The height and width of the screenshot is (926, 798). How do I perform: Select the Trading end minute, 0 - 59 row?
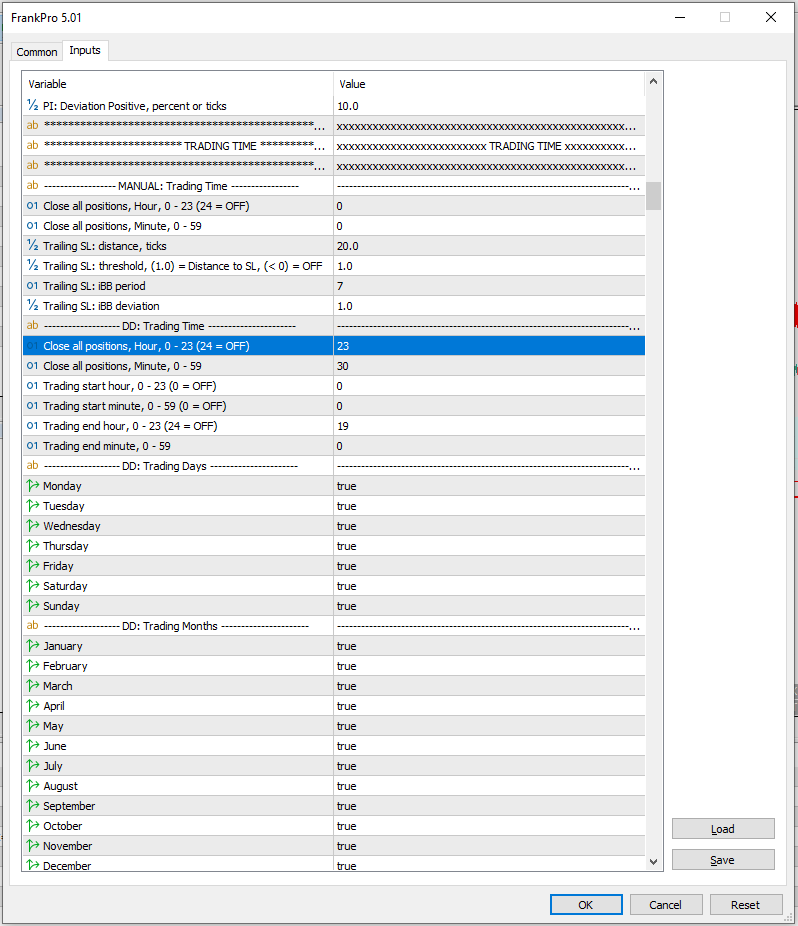click(x=334, y=446)
